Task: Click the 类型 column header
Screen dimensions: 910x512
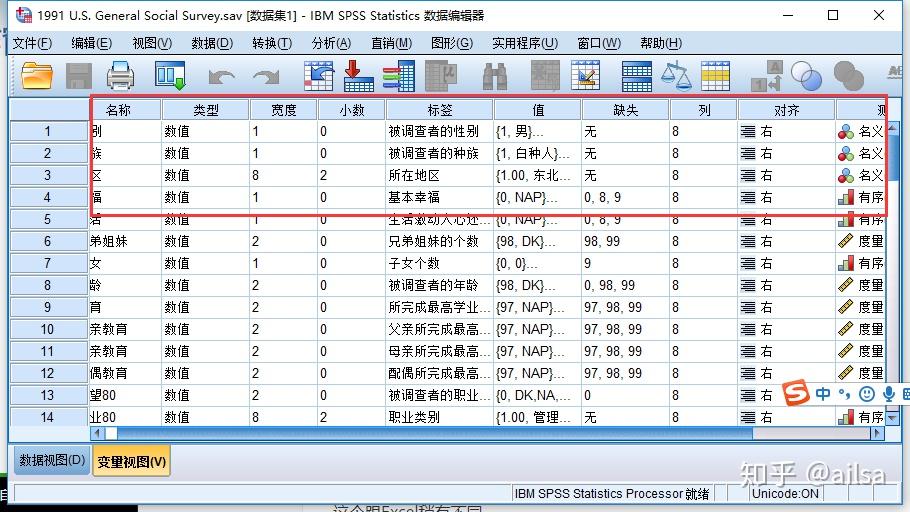Action: [x=205, y=110]
